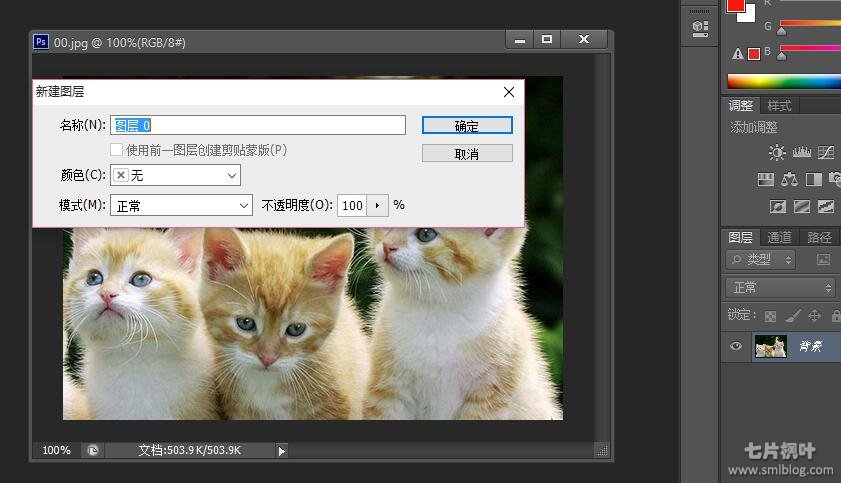The height and width of the screenshot is (483, 841).
Task: Click the lock position move icon
Action: (x=814, y=316)
